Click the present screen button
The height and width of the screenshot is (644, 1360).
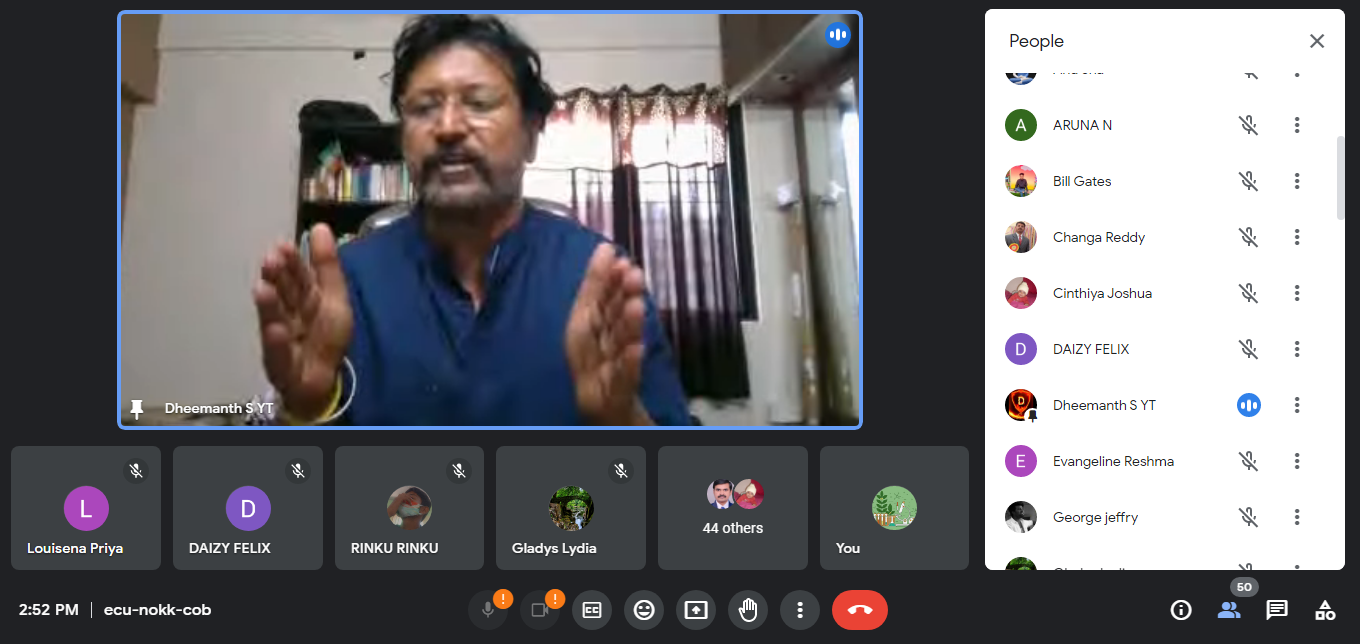[x=696, y=609]
